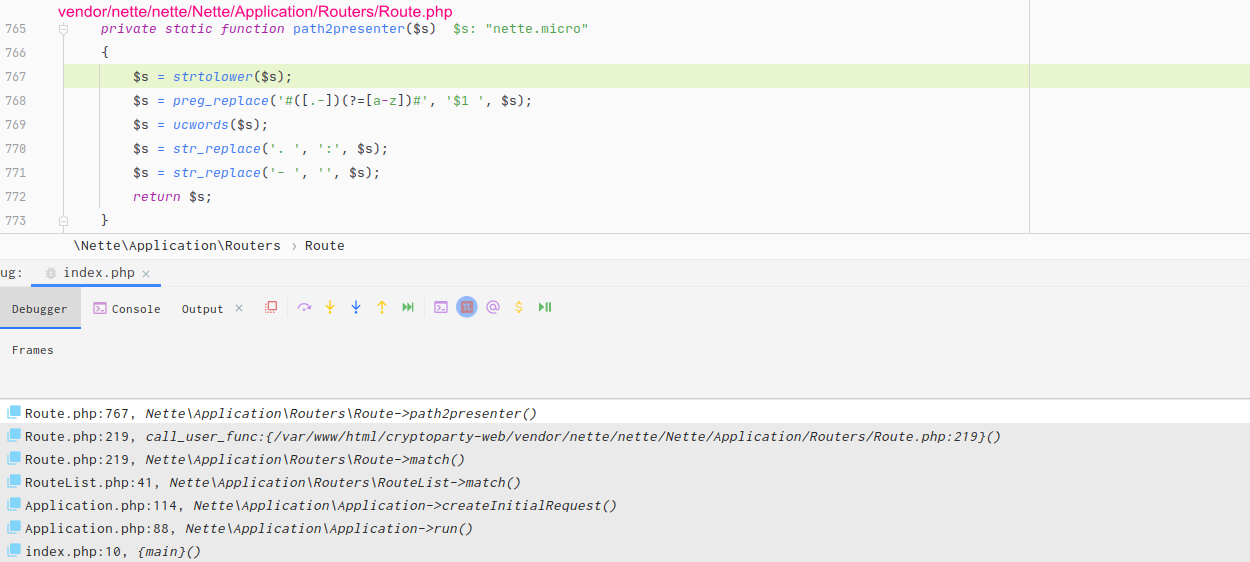The width and height of the screenshot is (1250, 562).
Task: Close the Output tab
Action: click(x=239, y=308)
